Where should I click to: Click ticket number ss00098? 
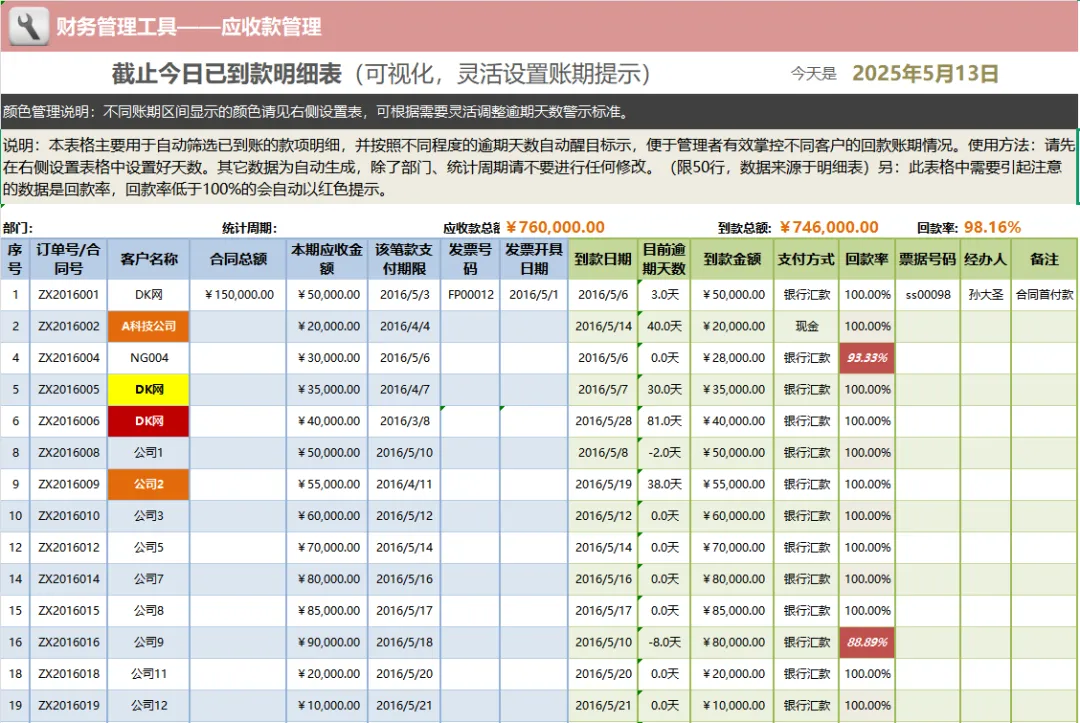point(928,295)
